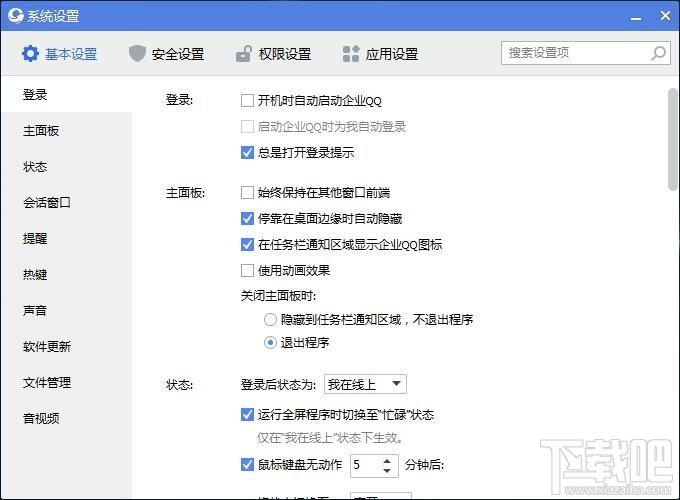Select 软件更新 in the sidebar
Screen dimensions: 680x500
coord(66,346)
